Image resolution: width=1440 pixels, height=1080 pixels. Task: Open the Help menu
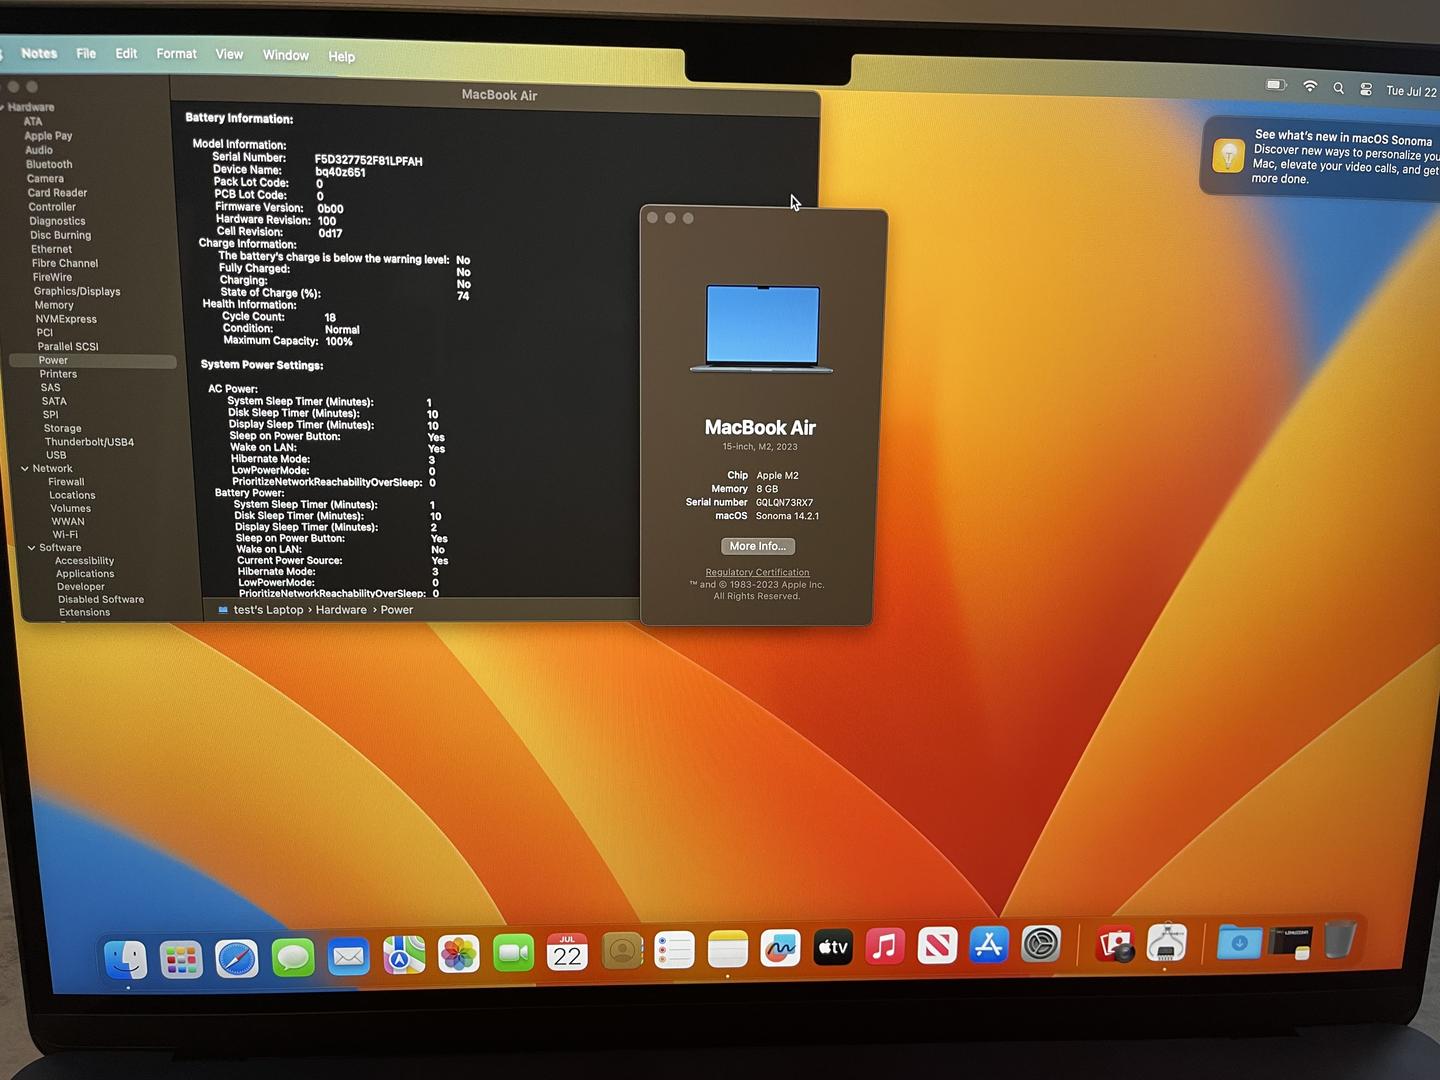[341, 56]
